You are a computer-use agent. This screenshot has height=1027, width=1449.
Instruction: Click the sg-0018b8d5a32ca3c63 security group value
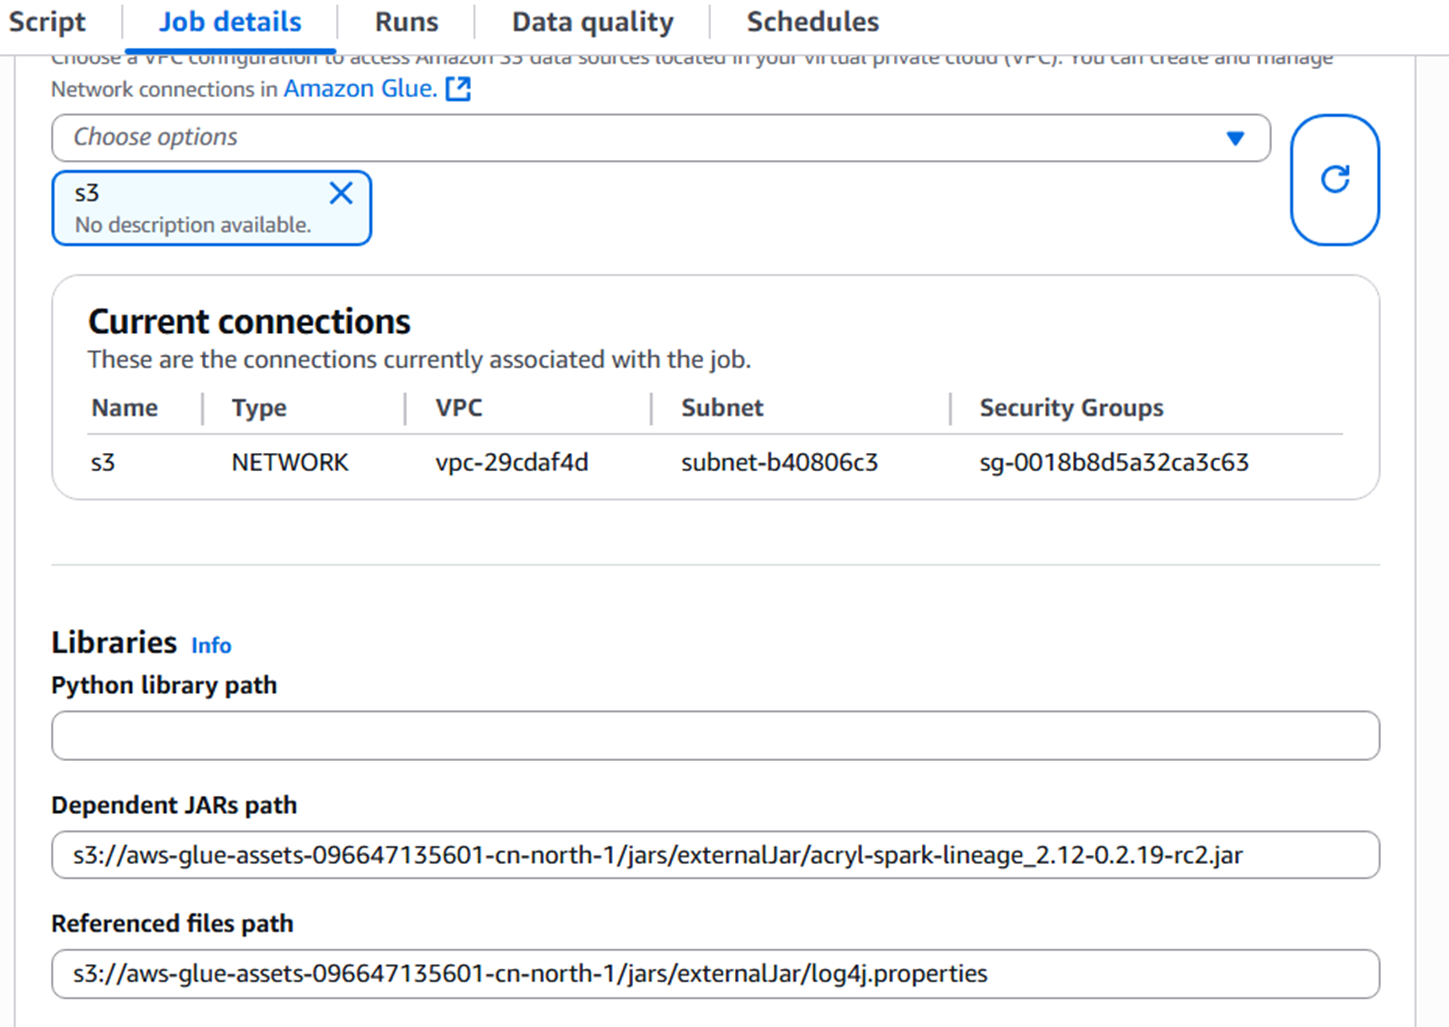(1114, 463)
